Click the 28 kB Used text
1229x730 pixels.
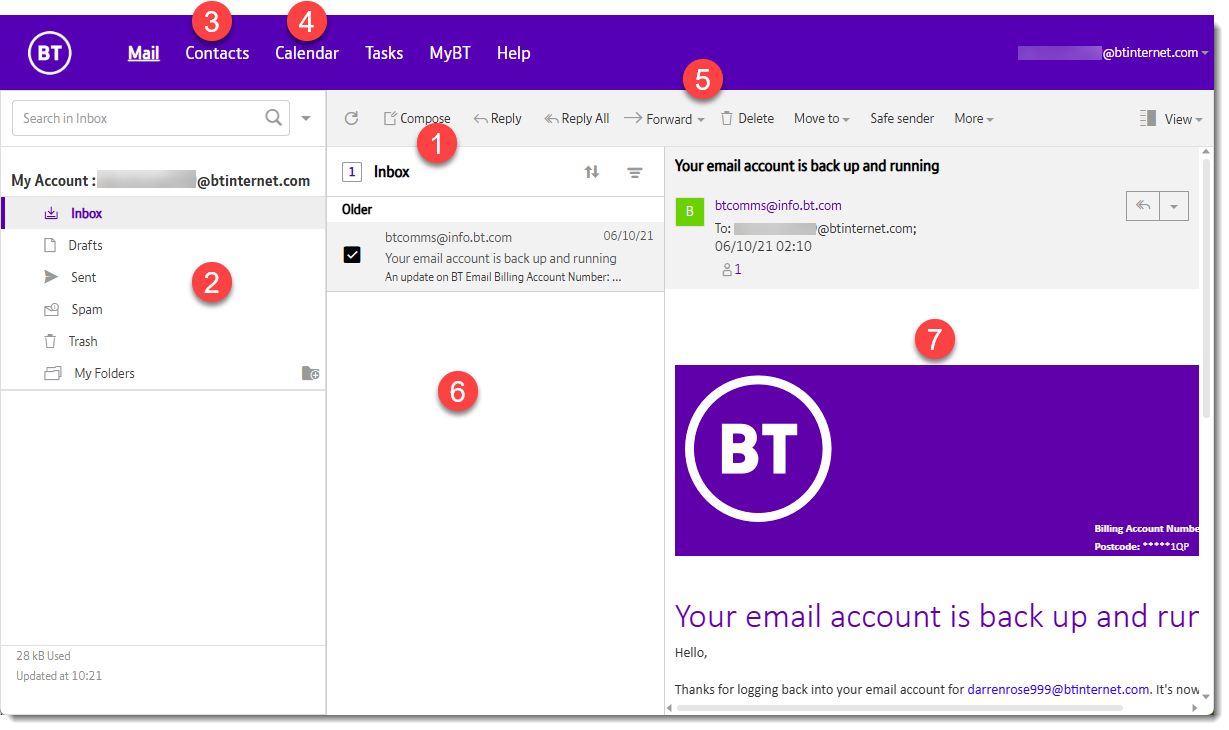tap(43, 656)
